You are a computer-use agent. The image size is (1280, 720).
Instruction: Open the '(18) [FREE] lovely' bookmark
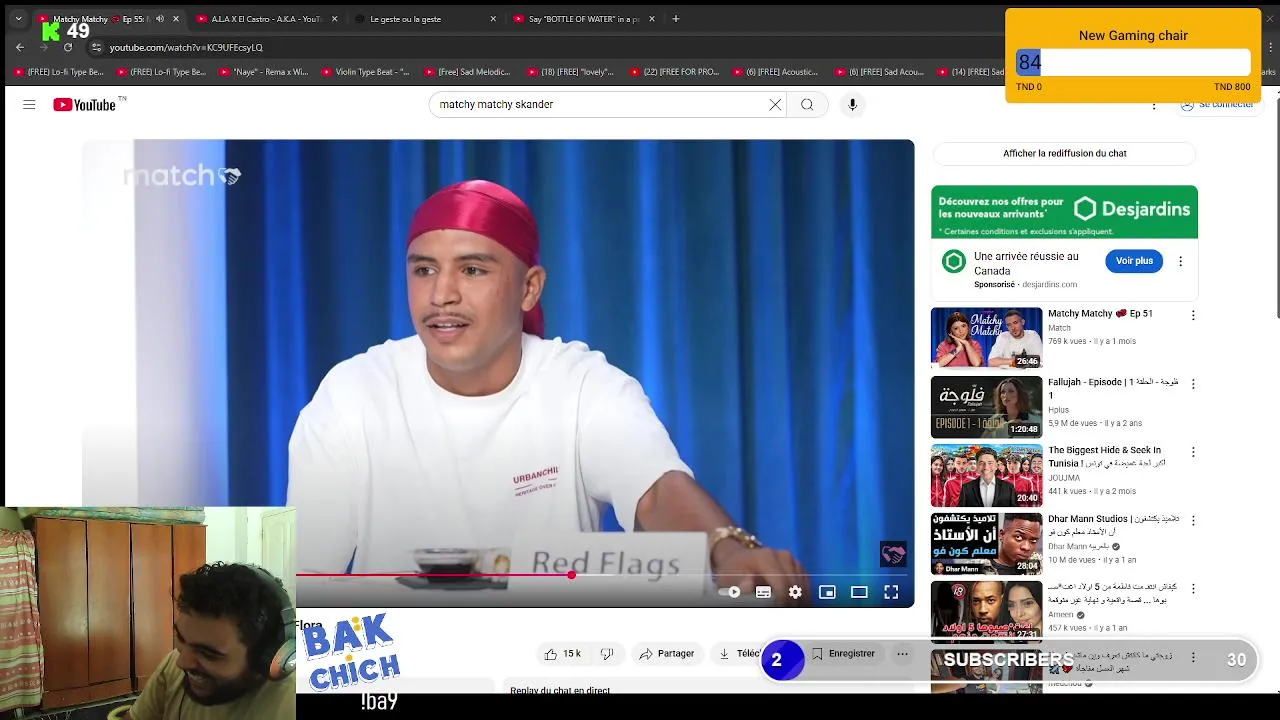tap(570, 72)
